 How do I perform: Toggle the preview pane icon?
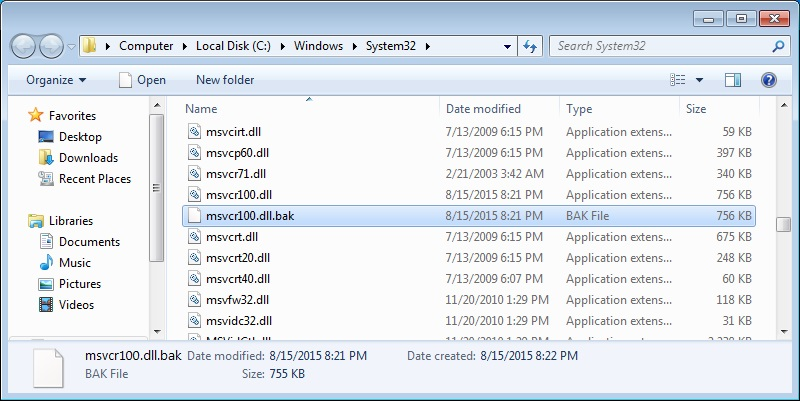(733, 80)
